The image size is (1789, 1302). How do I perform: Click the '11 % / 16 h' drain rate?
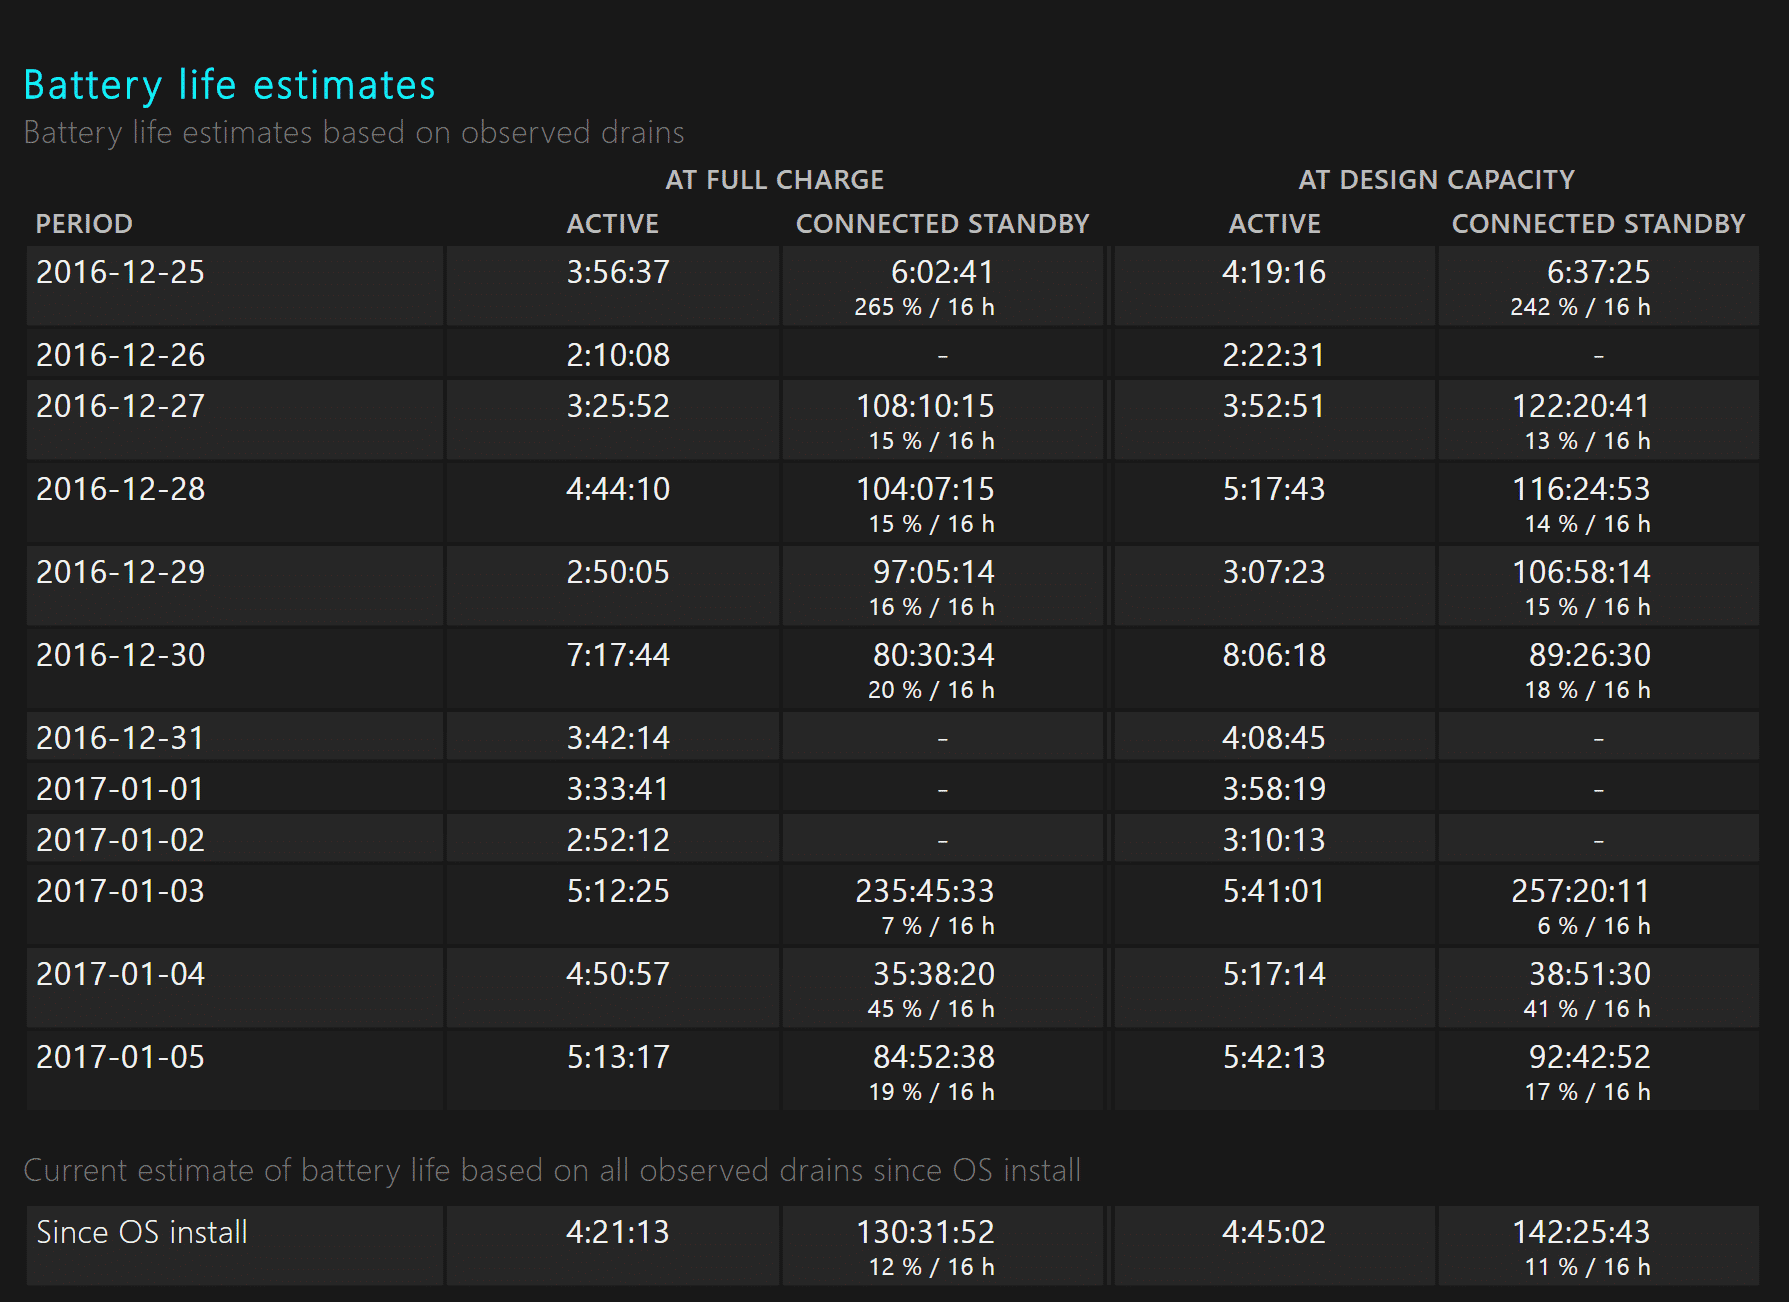[x=1587, y=1267]
